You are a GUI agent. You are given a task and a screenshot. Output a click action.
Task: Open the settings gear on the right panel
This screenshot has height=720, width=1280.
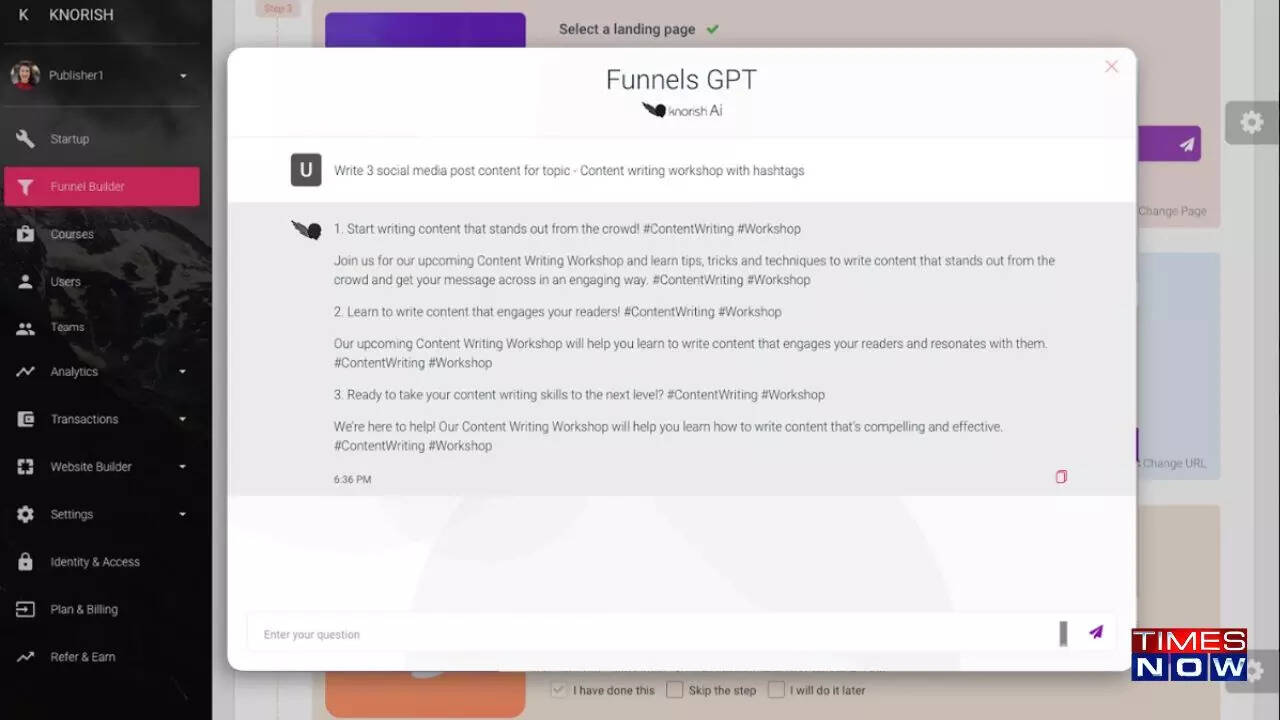pos(1251,121)
